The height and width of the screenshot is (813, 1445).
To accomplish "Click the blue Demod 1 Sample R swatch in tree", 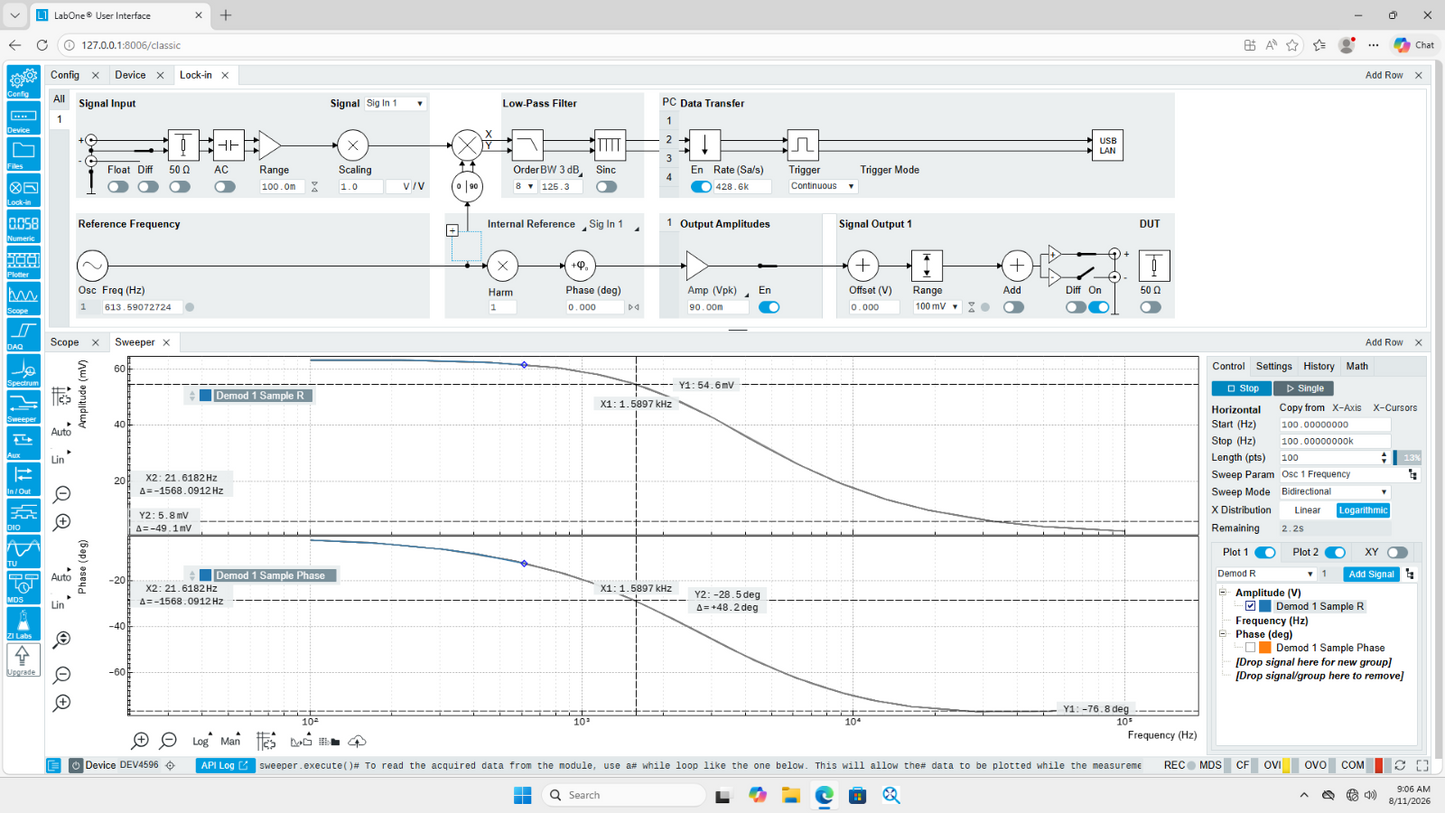I will [x=1265, y=606].
